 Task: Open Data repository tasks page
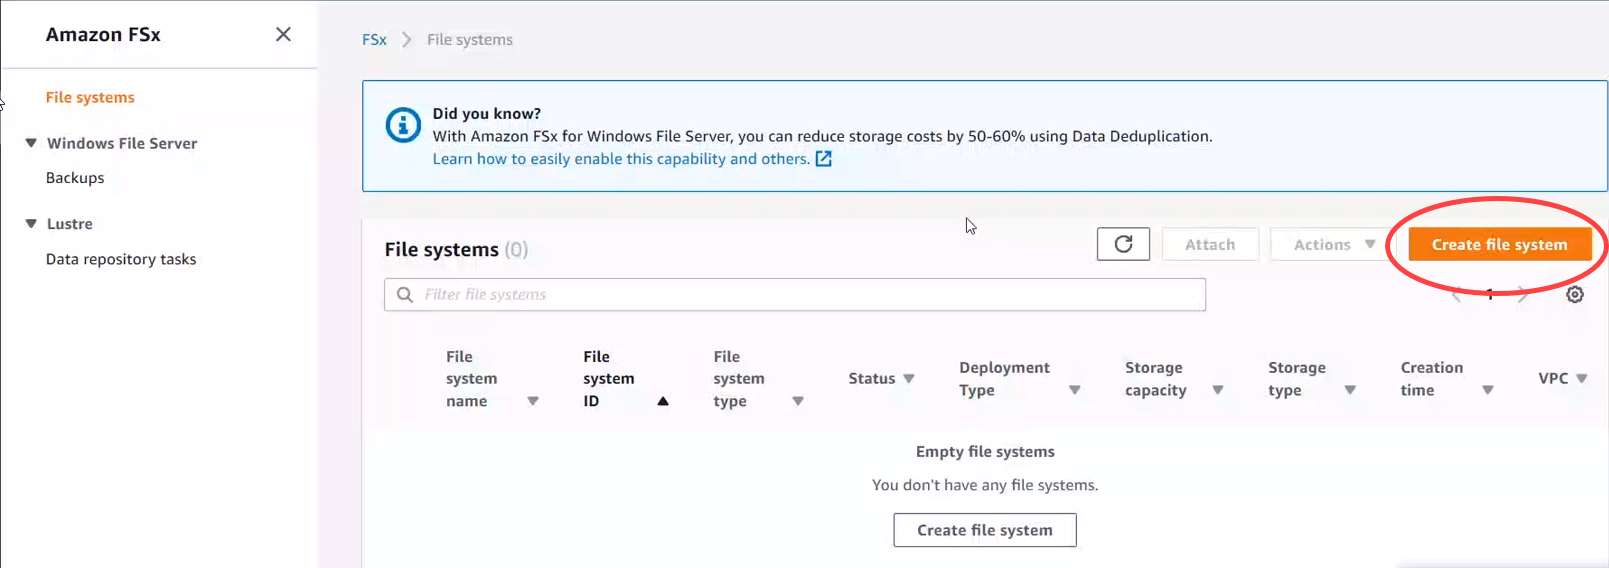(121, 259)
